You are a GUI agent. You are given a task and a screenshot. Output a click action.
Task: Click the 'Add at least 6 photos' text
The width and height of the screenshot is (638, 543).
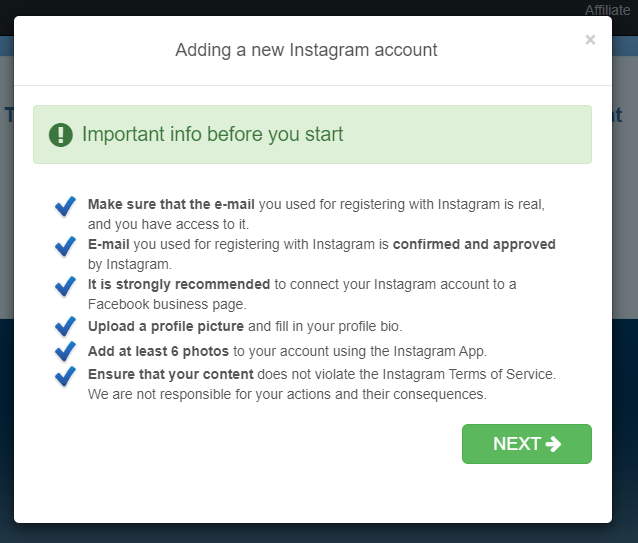pos(159,351)
